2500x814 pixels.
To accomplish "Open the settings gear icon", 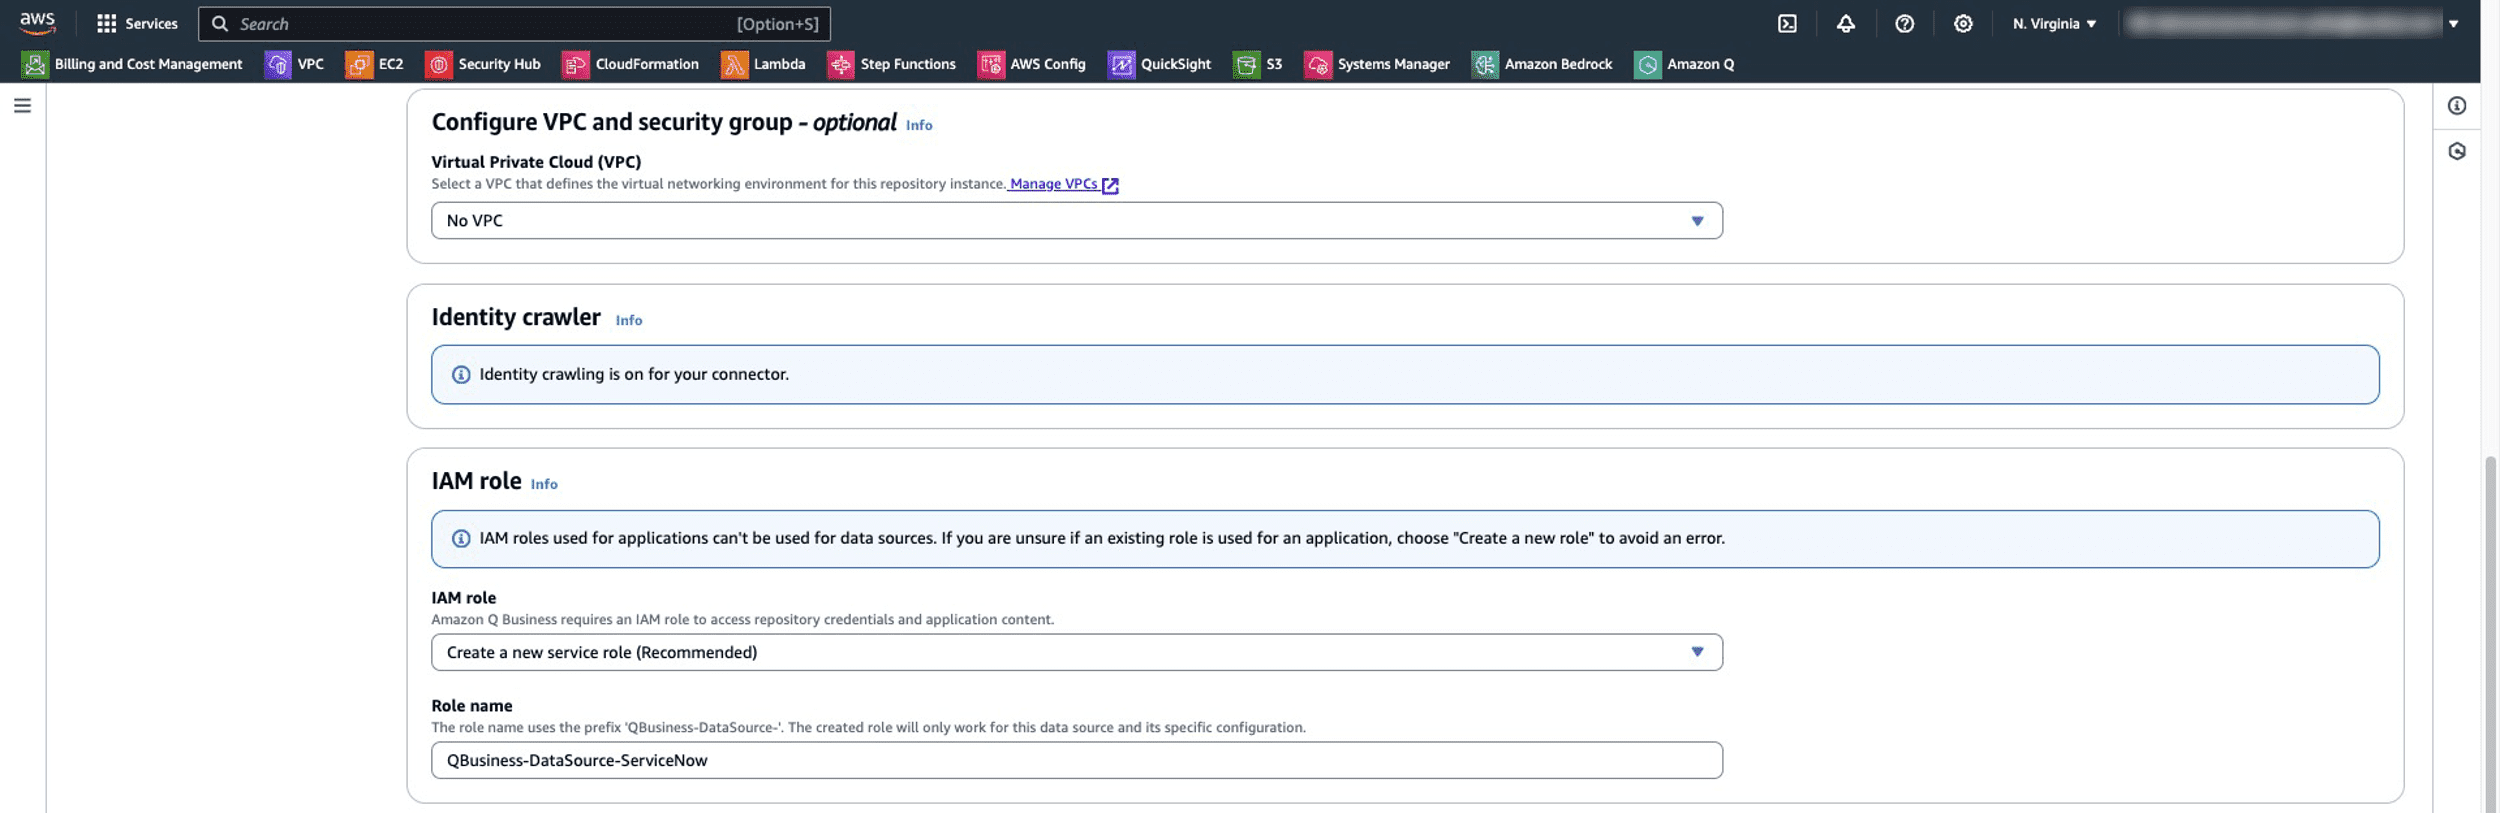I will [1963, 24].
